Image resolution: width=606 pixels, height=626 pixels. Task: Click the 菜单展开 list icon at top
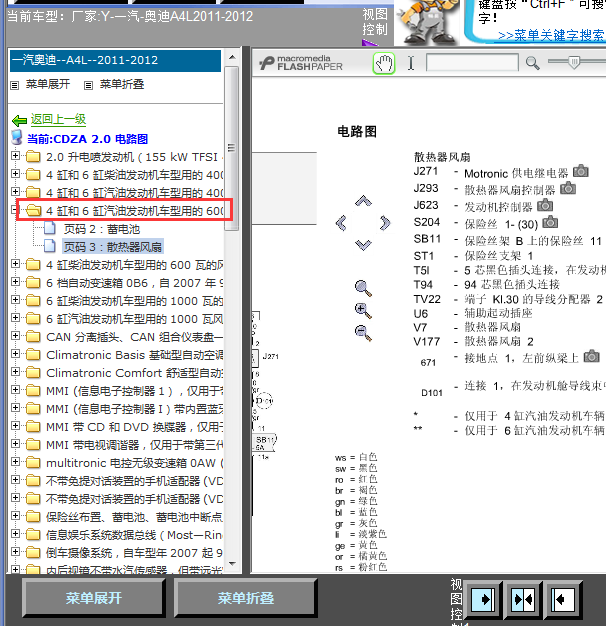tap(15, 85)
